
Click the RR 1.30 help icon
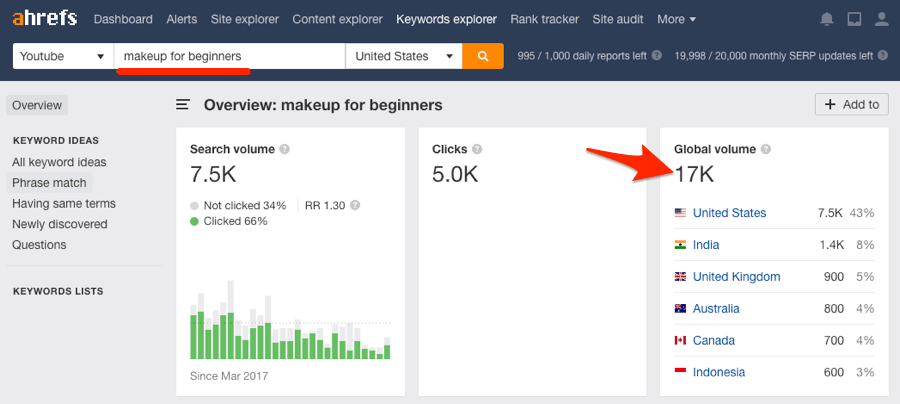pyautogui.click(x=355, y=205)
